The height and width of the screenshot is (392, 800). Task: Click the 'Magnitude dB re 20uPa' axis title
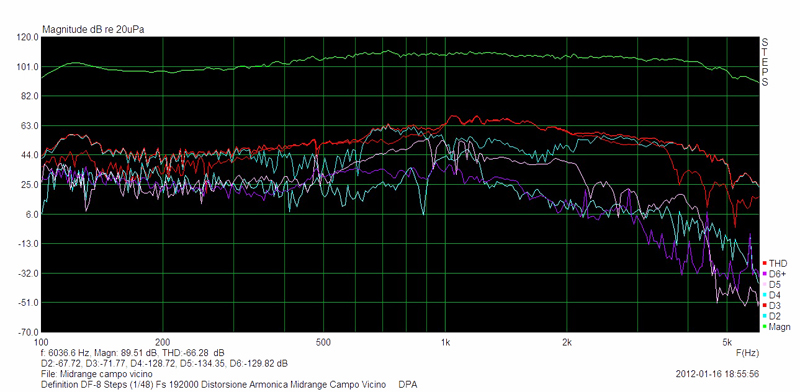pyautogui.click(x=93, y=30)
